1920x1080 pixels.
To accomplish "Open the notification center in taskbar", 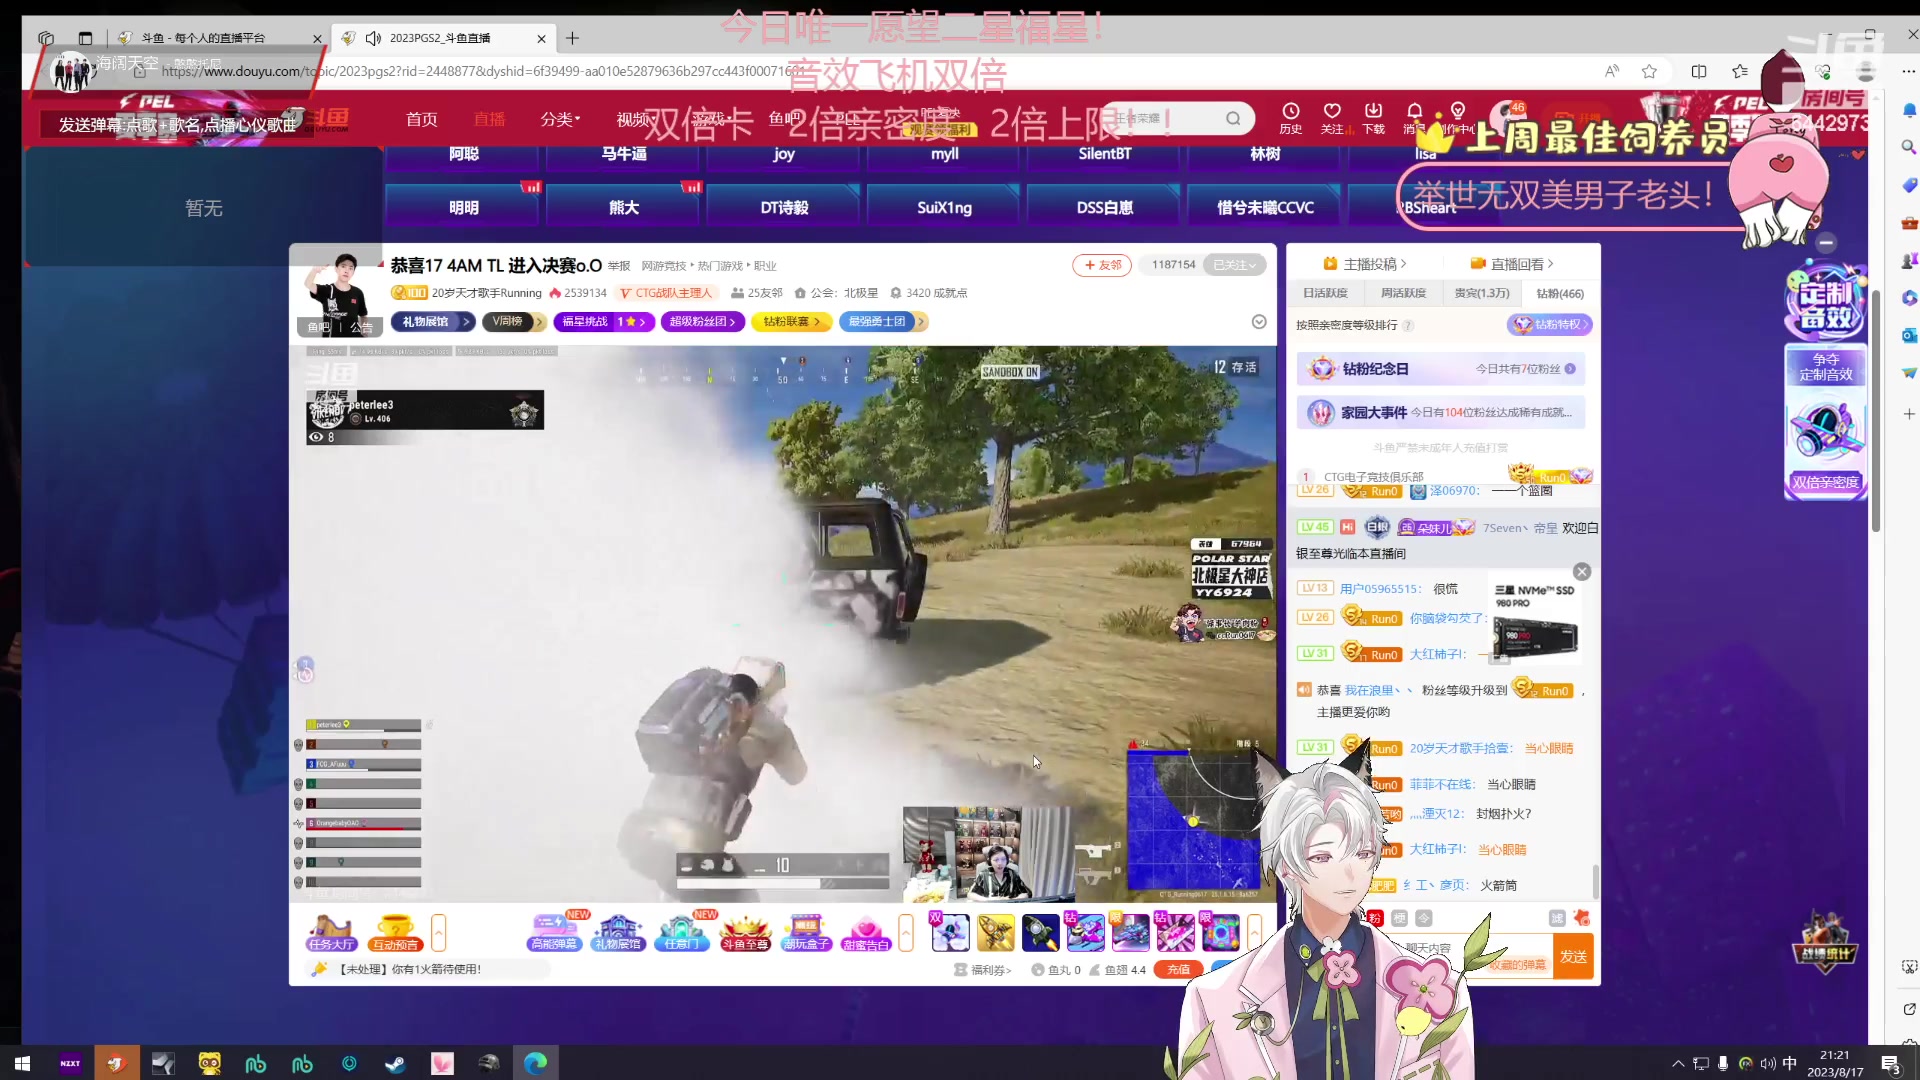I will point(1890,1064).
